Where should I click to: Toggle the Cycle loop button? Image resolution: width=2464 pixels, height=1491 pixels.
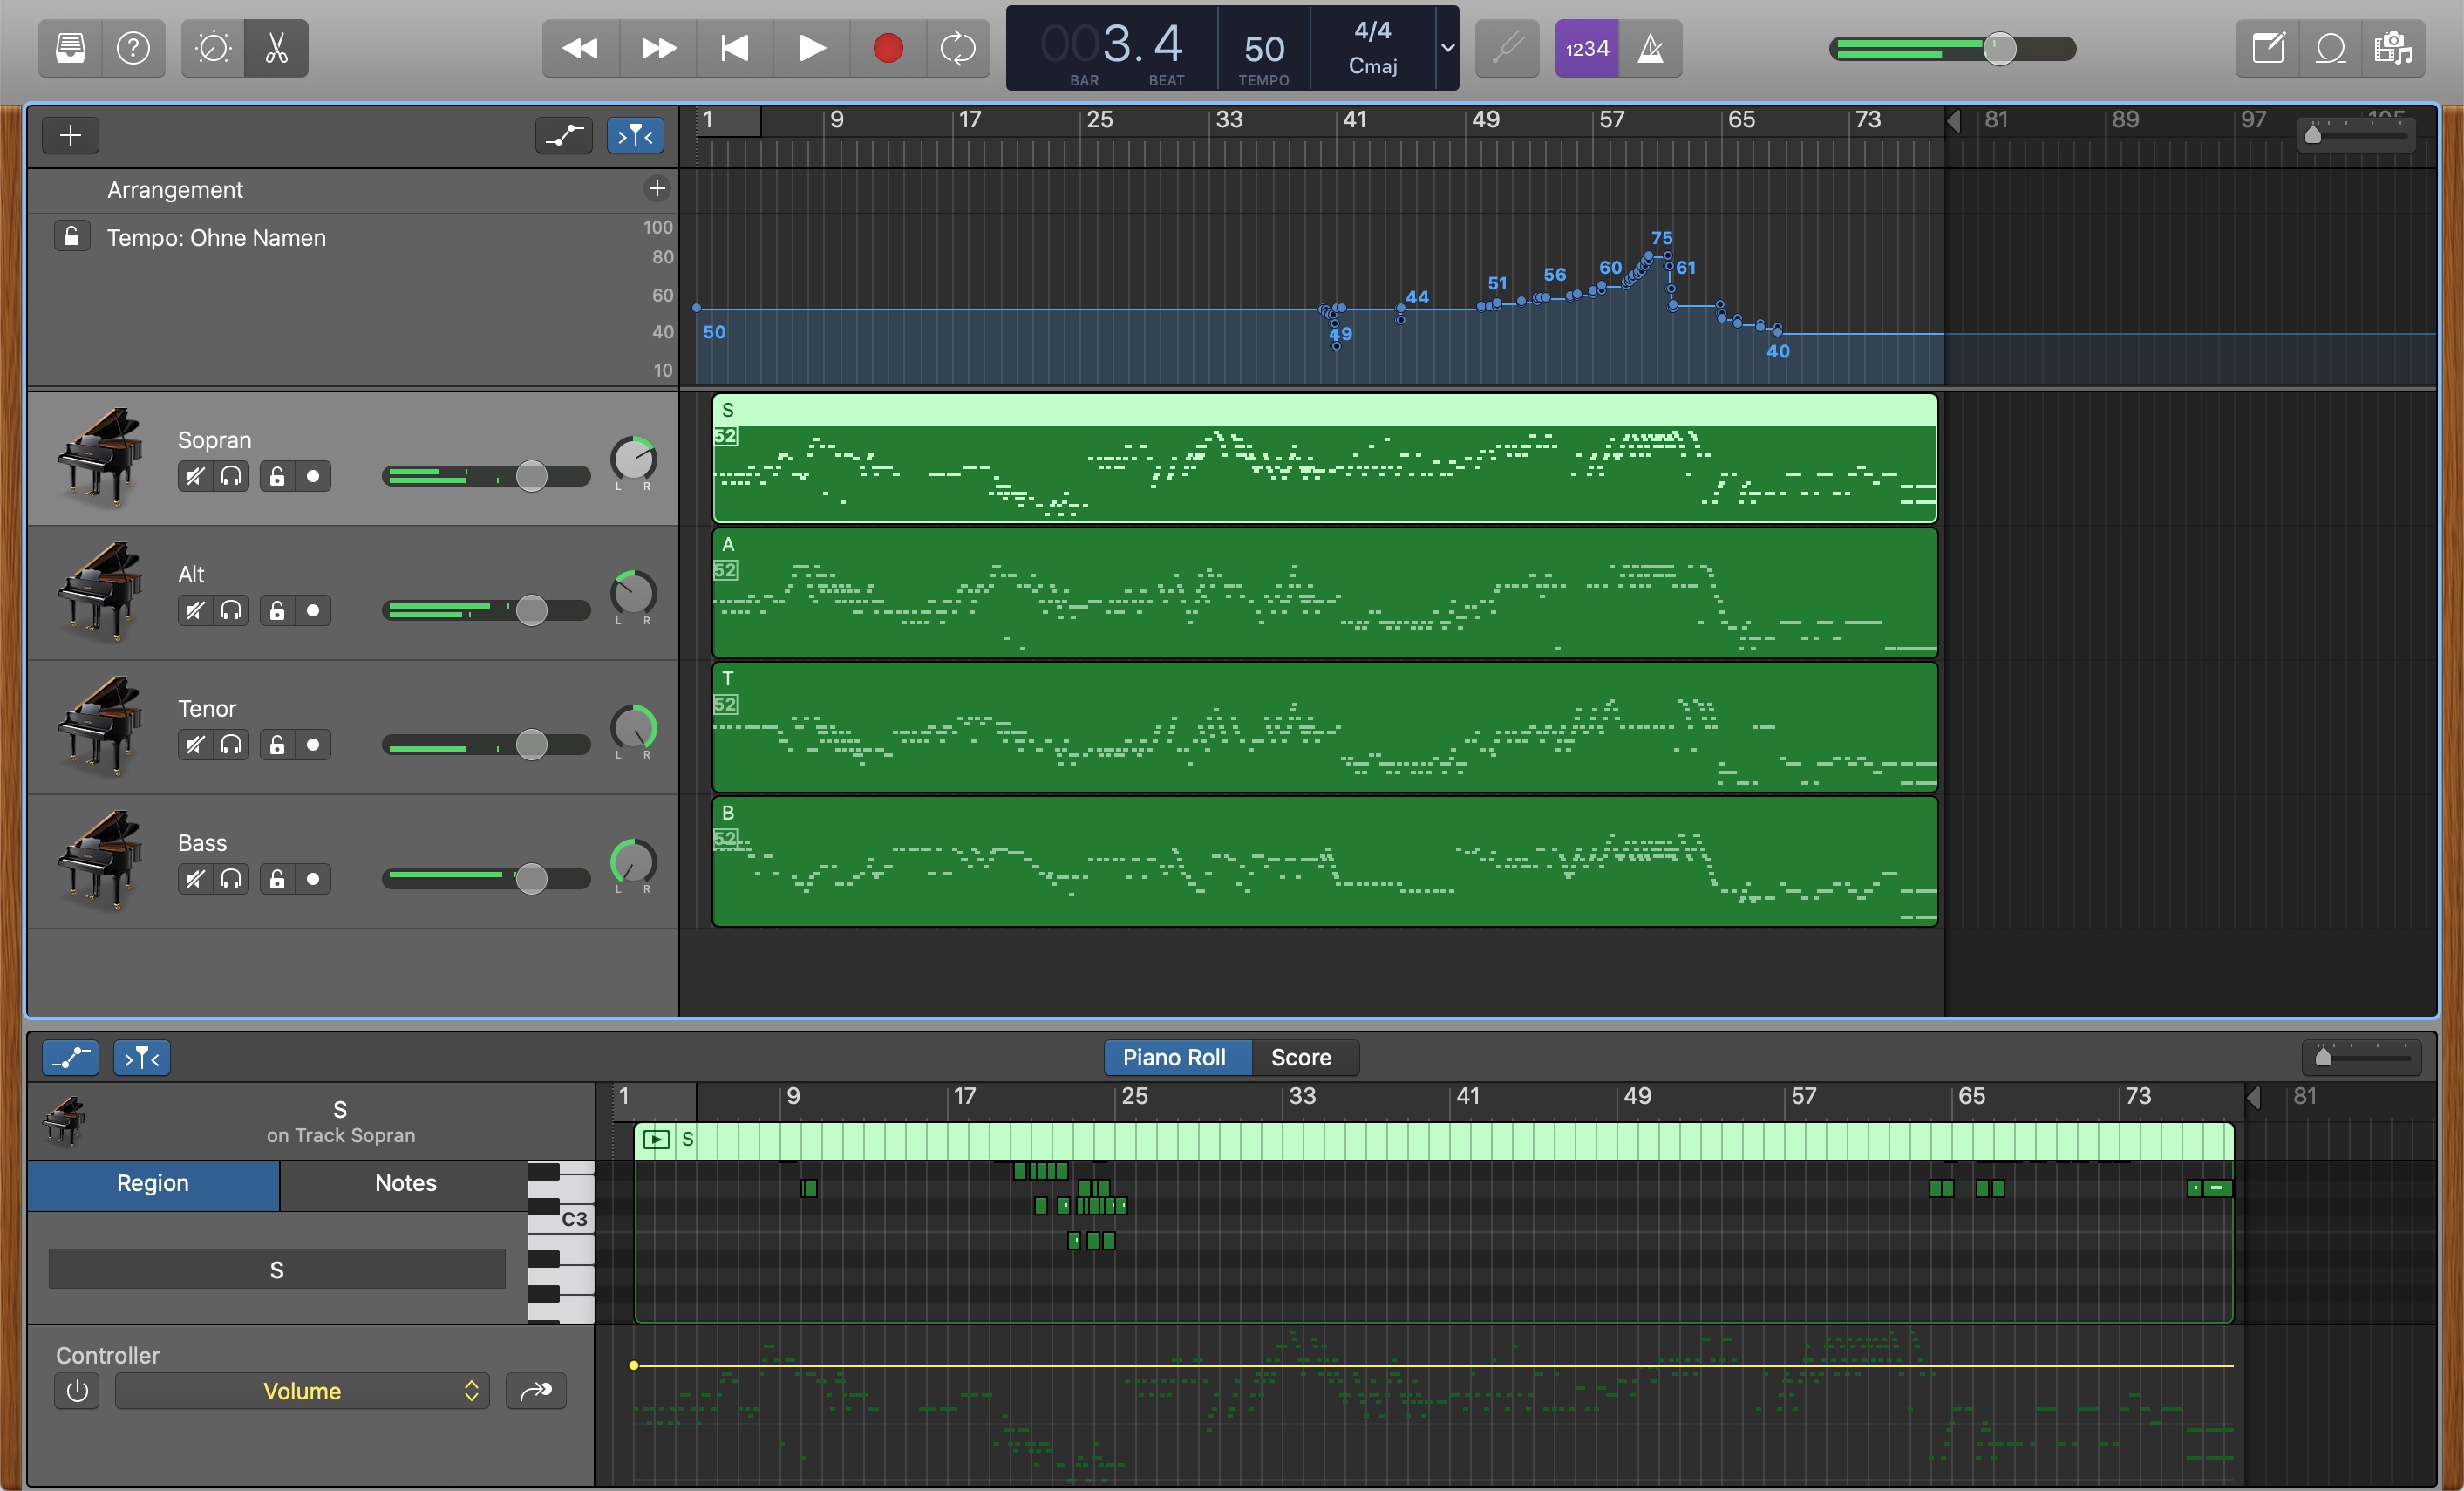coord(957,48)
